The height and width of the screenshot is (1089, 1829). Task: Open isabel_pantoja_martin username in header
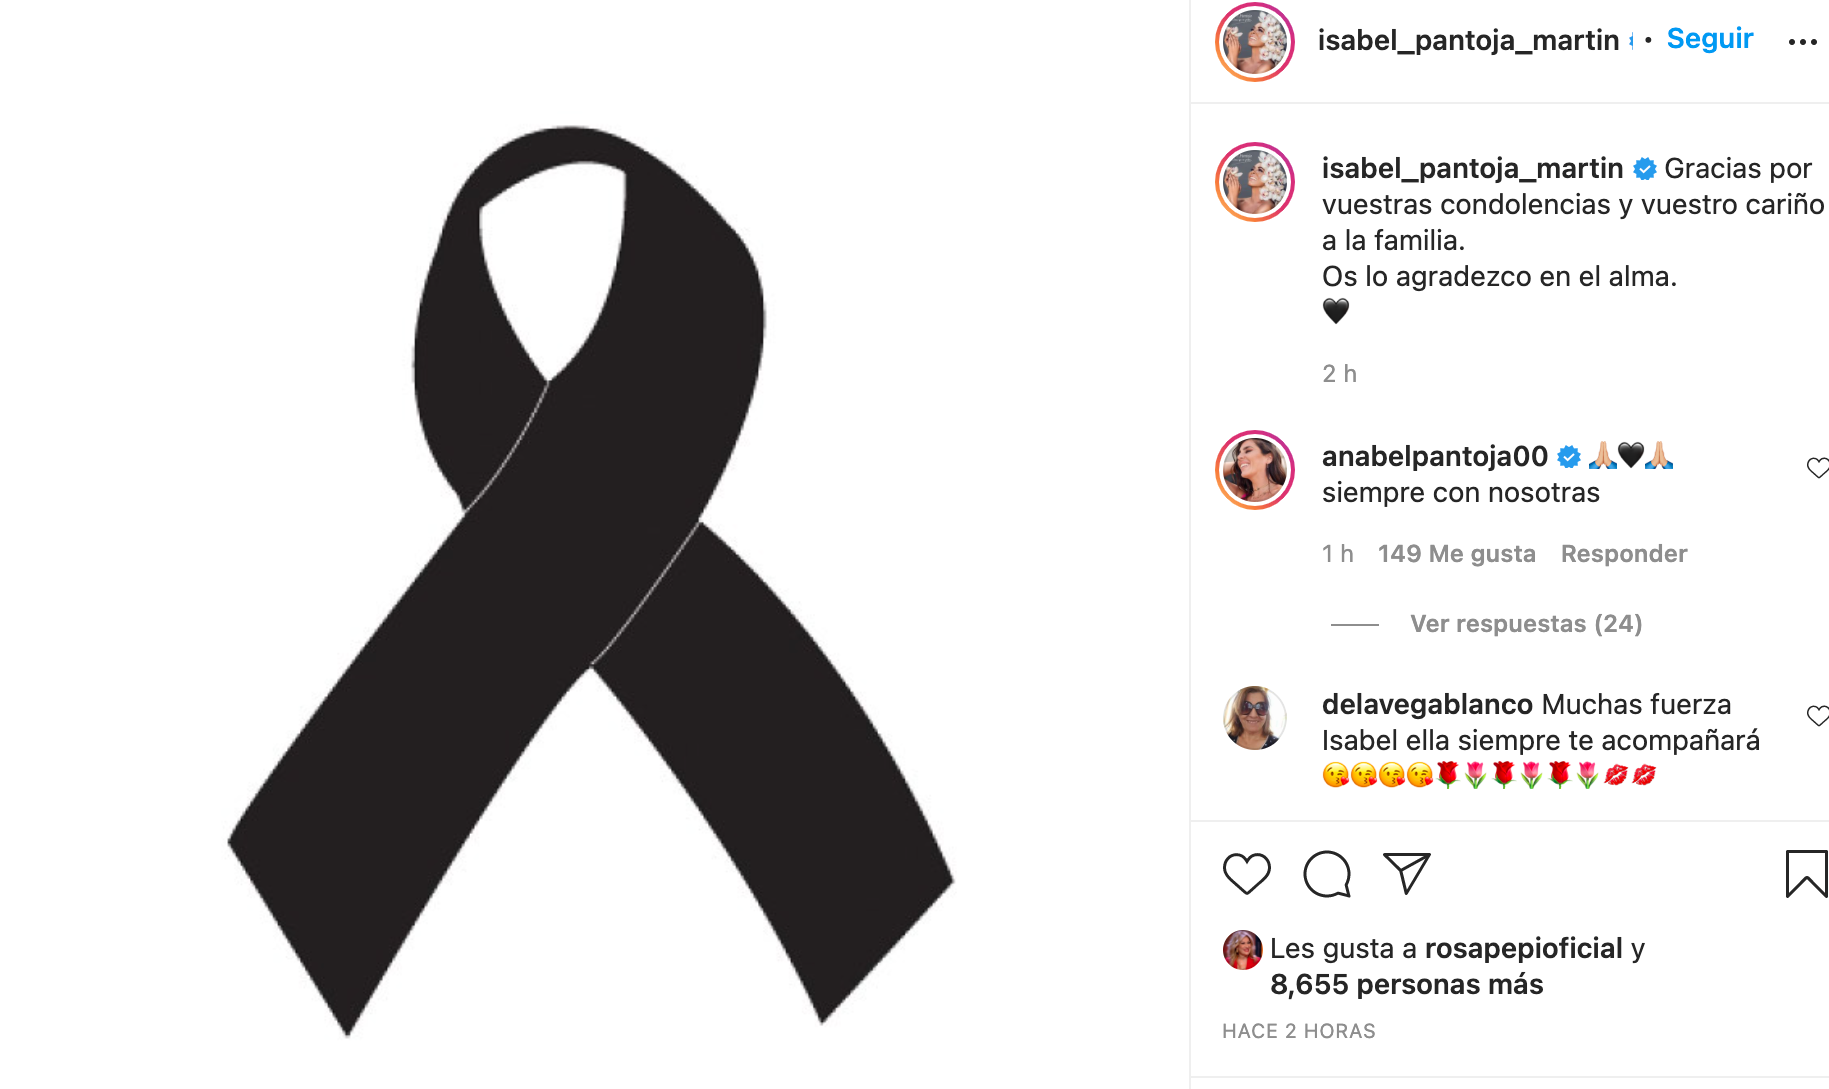point(1468,40)
